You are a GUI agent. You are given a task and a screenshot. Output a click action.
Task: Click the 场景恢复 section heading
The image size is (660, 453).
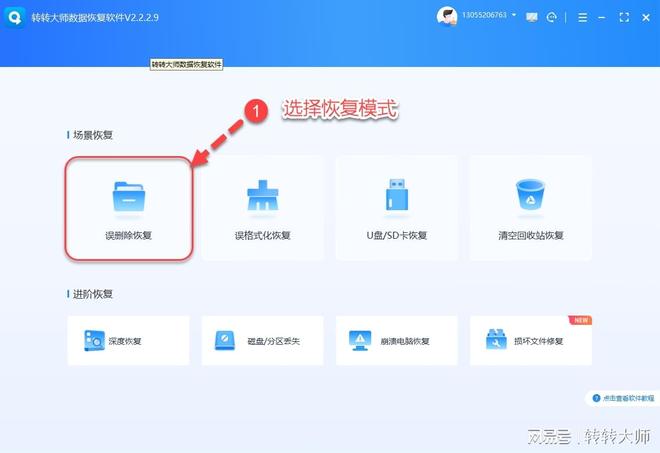point(93,135)
